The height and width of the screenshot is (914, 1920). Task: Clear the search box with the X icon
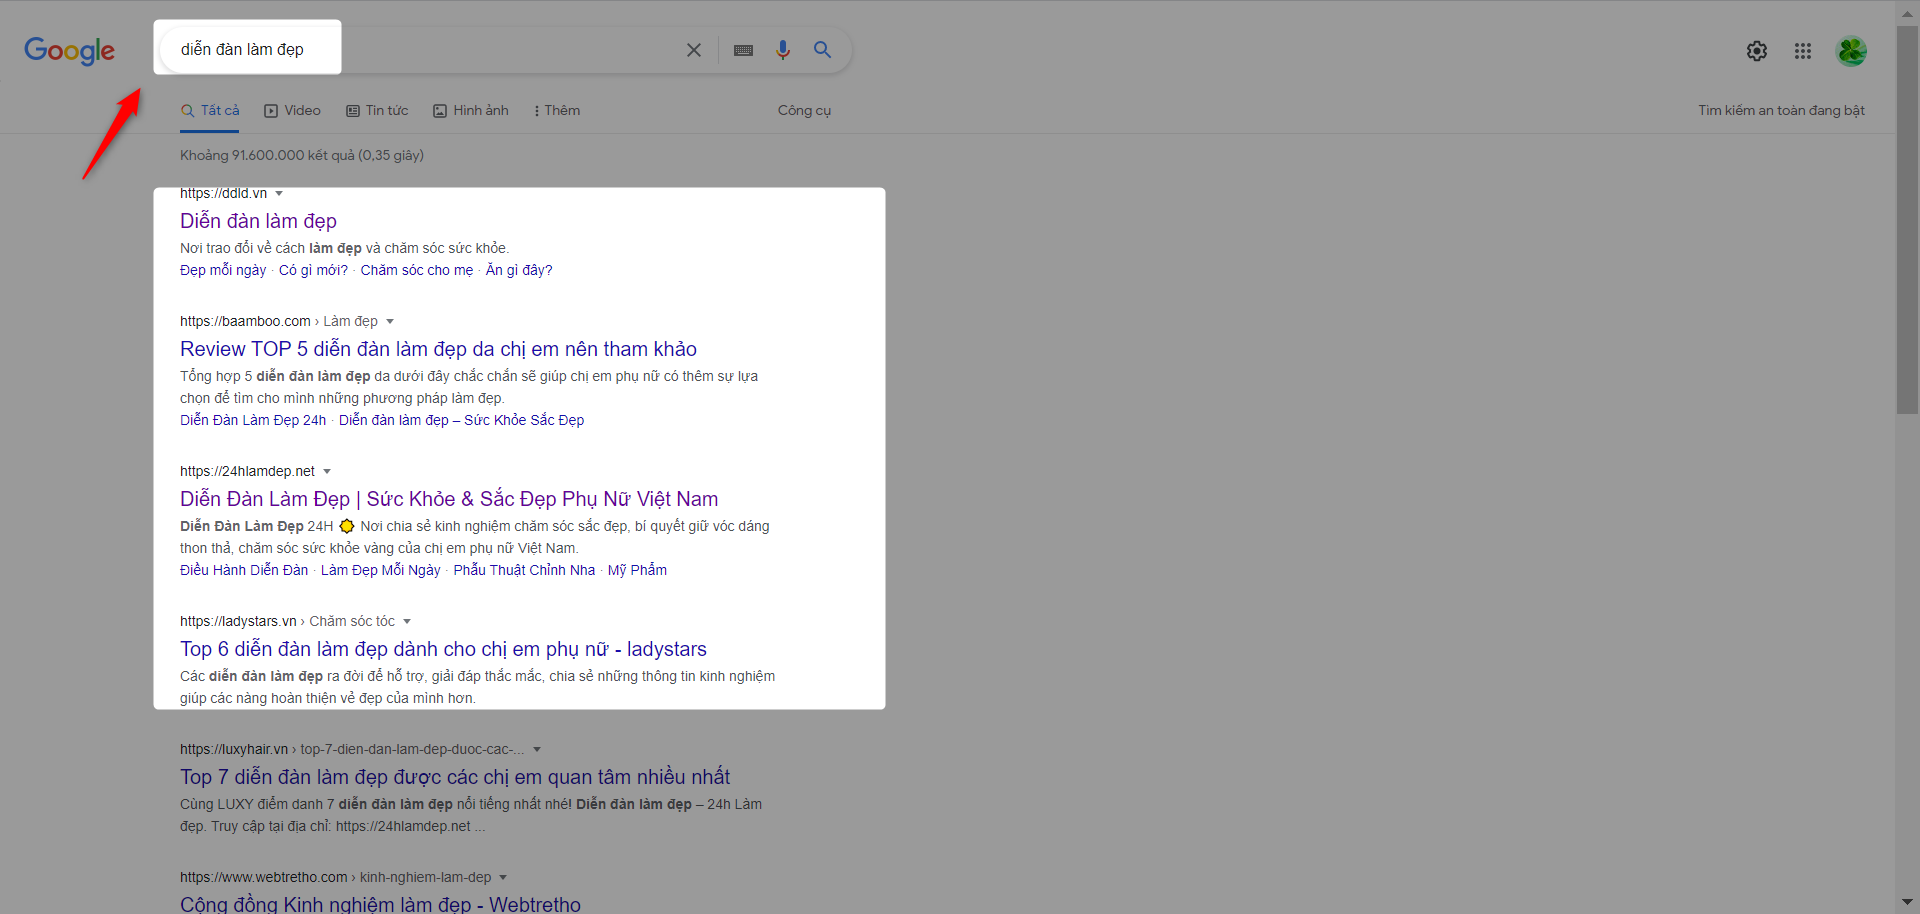pos(693,50)
